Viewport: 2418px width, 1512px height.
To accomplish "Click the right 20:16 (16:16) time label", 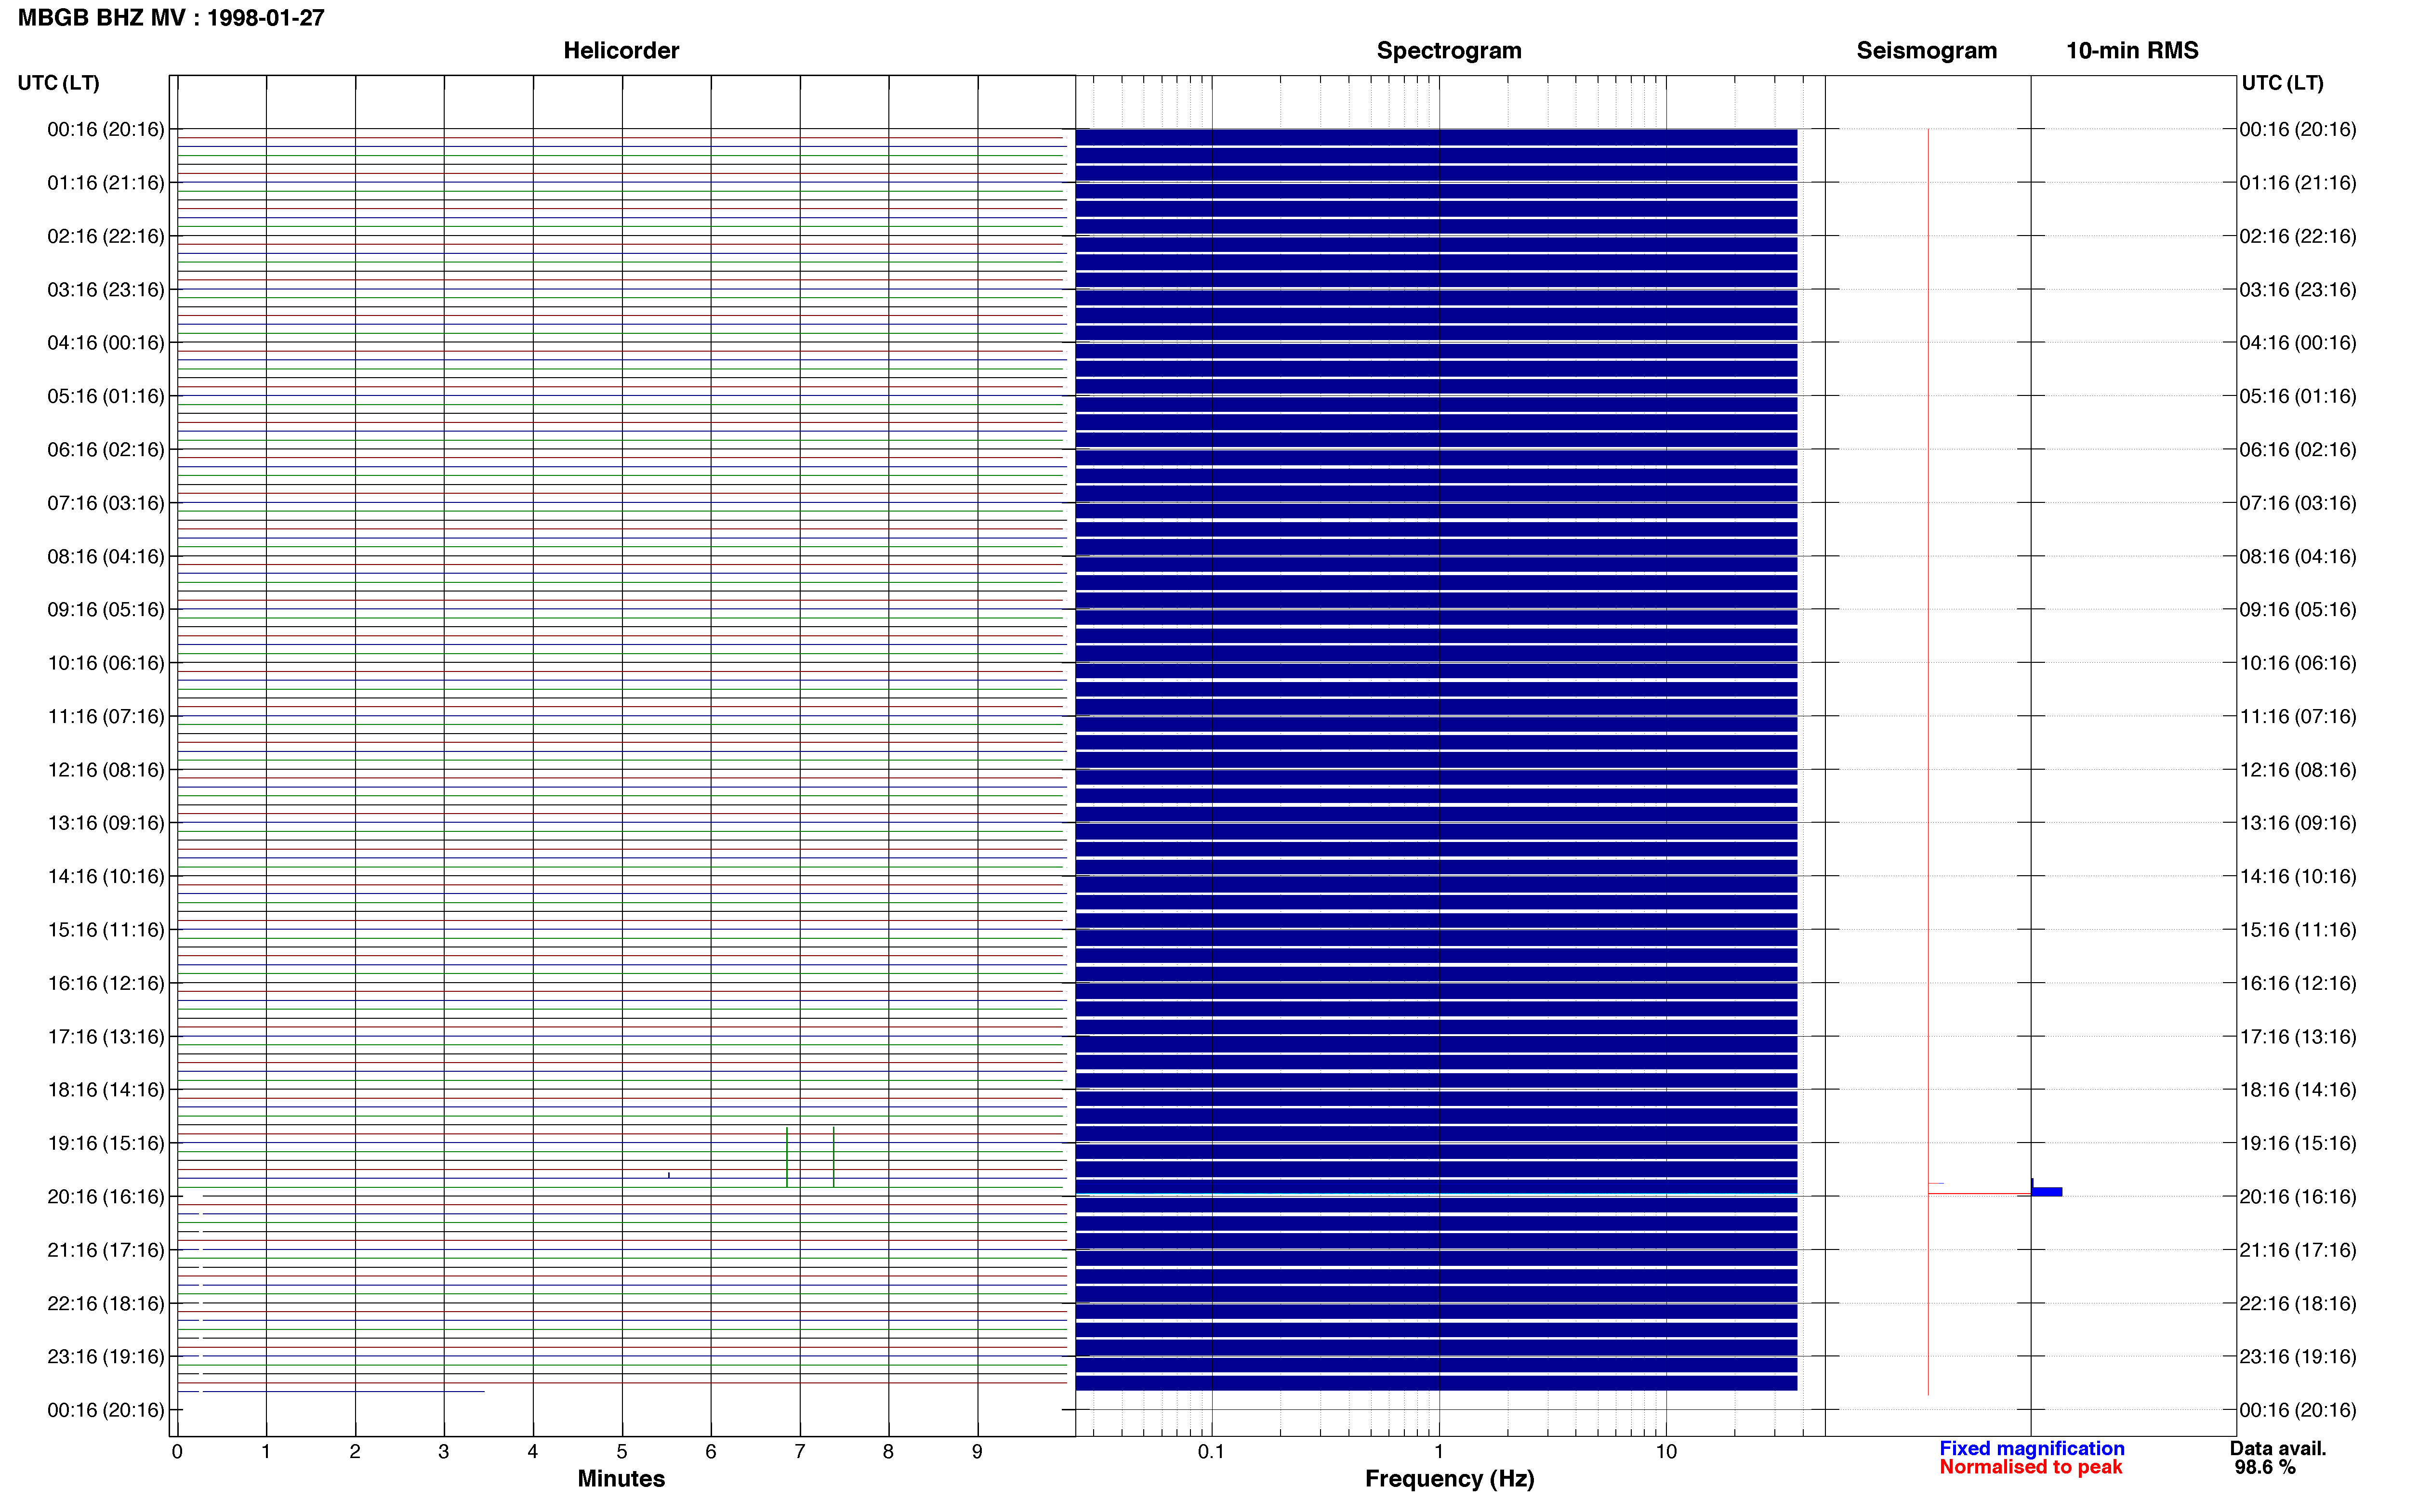I will [x=2298, y=1196].
